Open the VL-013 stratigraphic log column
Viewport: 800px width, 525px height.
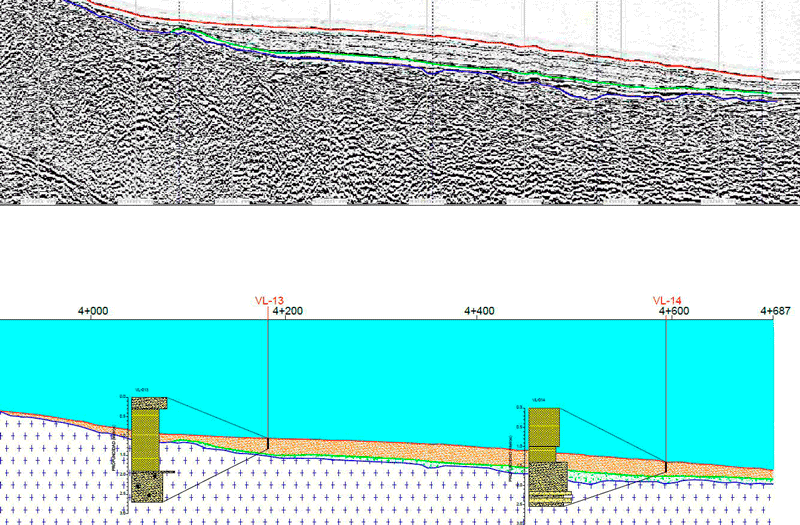coord(147,449)
